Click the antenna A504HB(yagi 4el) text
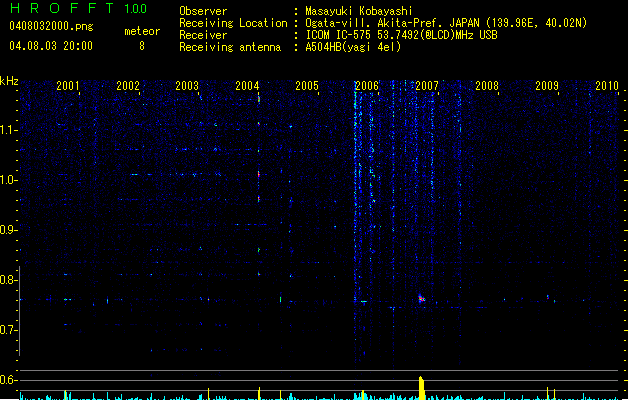Image resolution: width=629 pixels, height=400 pixels. pyautogui.click(x=353, y=47)
